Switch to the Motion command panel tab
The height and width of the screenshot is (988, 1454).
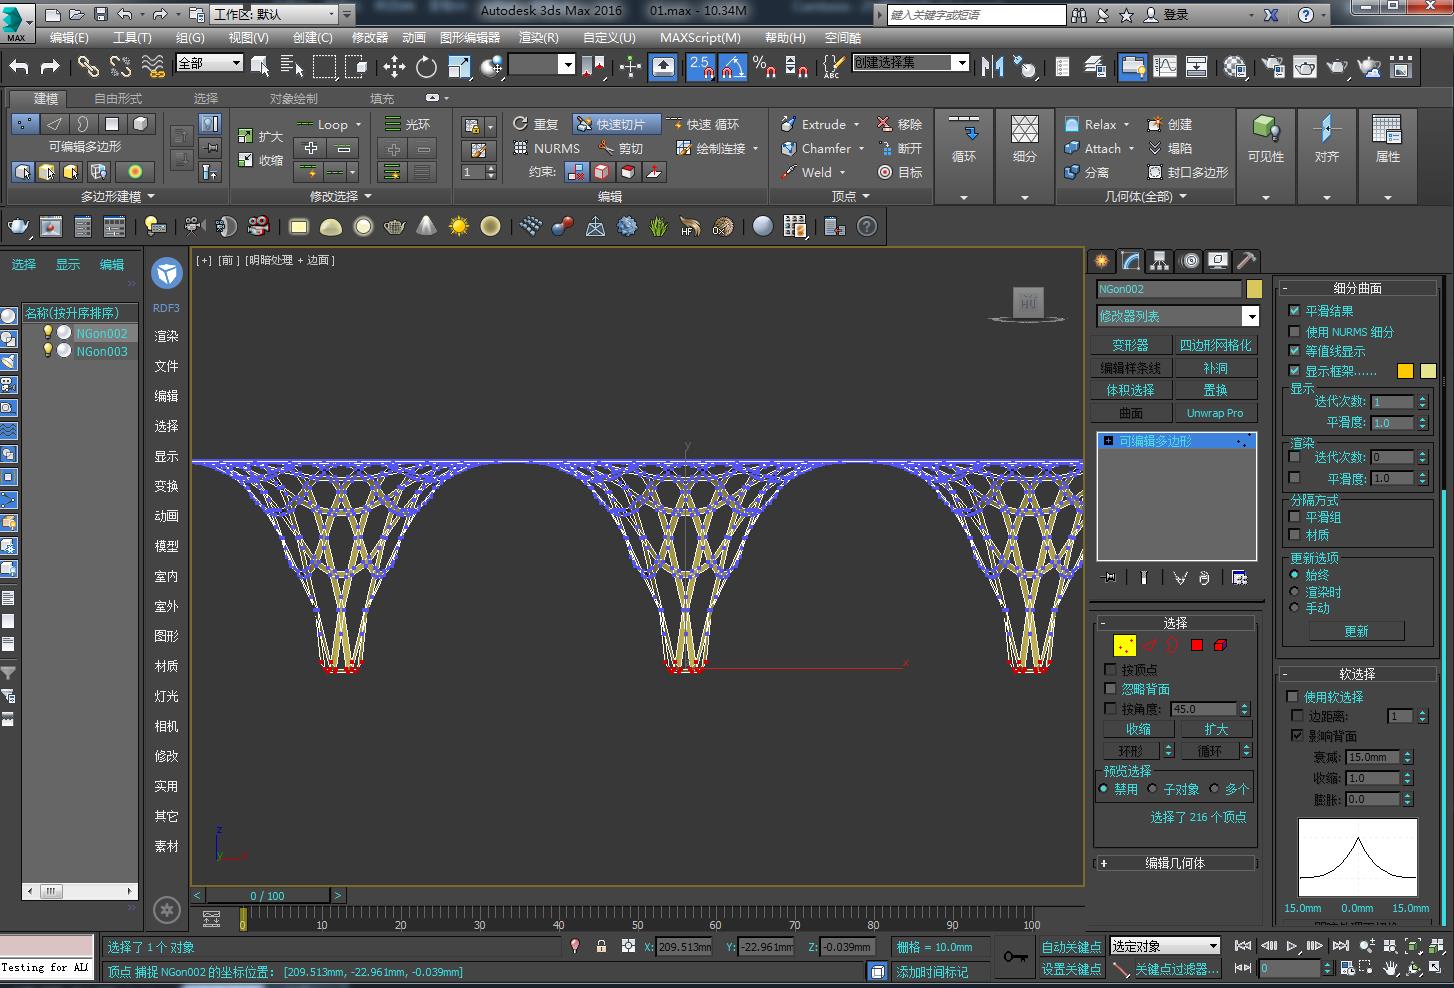point(1189,261)
